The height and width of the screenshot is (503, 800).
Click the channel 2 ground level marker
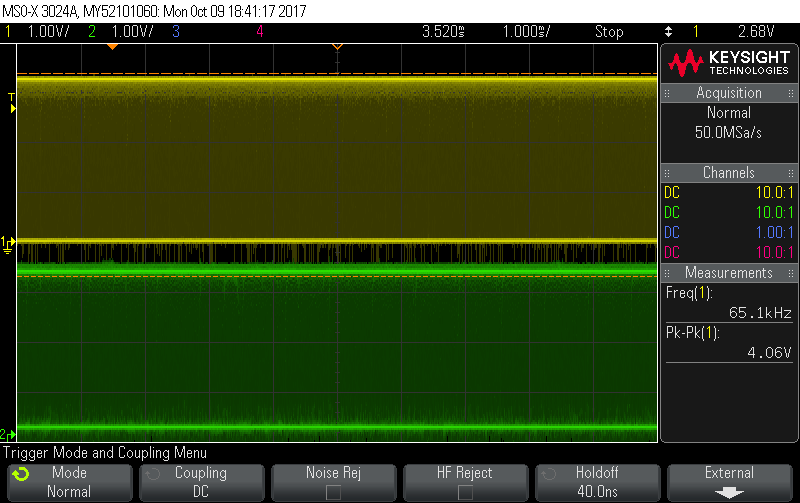tap(8, 435)
